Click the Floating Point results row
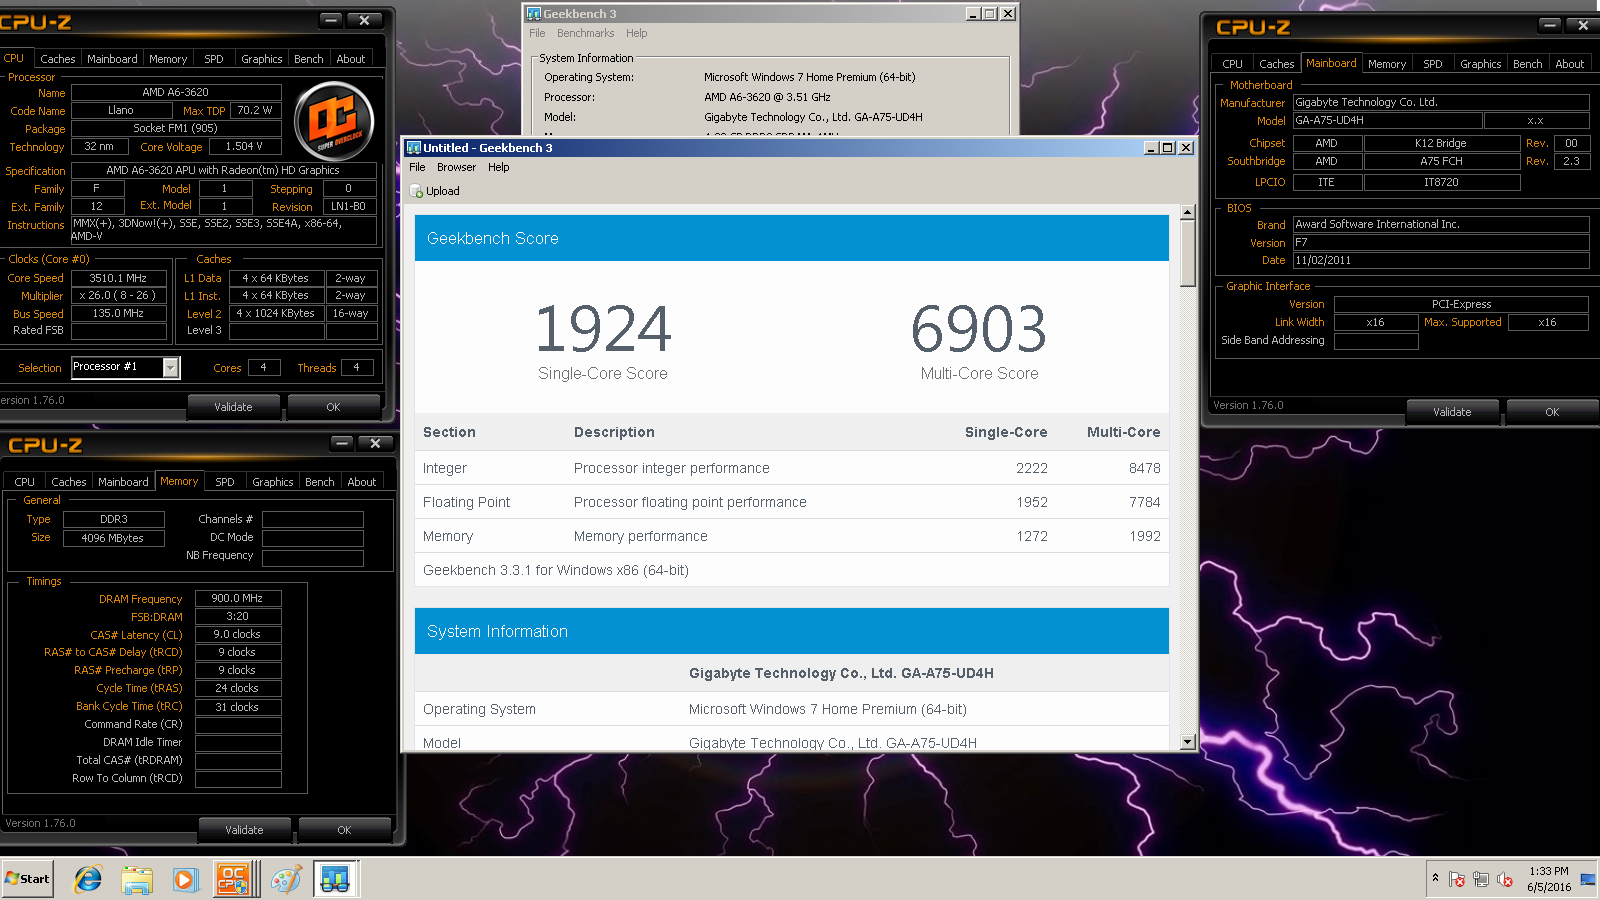 click(x=792, y=502)
